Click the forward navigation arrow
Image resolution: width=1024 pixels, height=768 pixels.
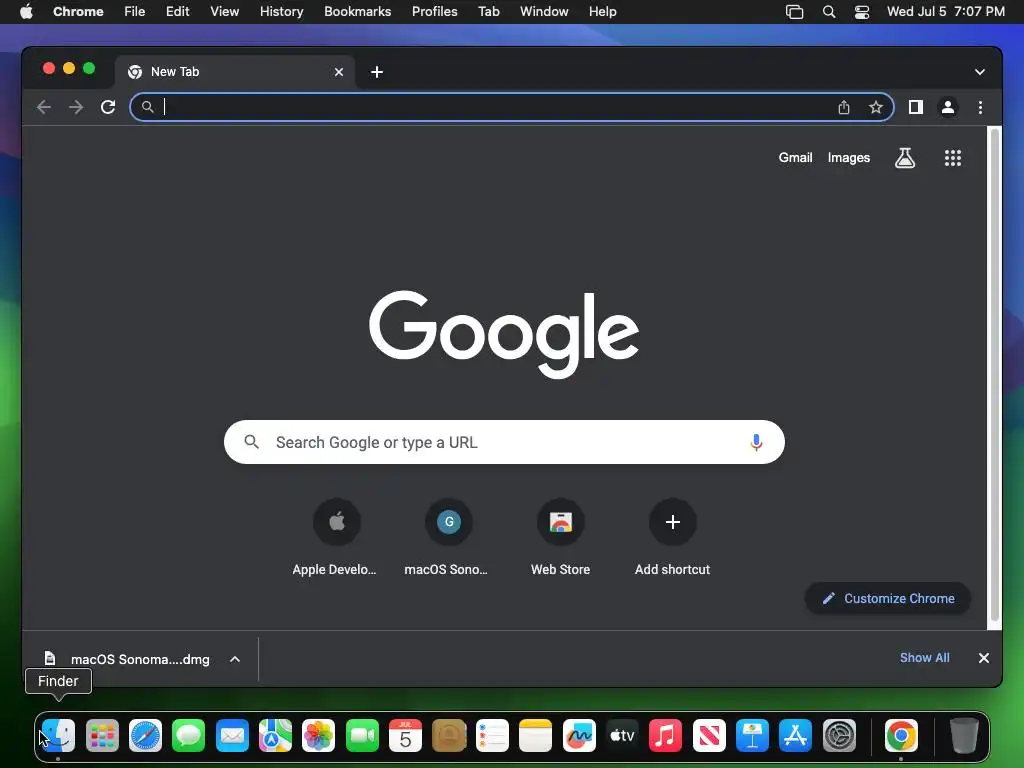point(76,107)
